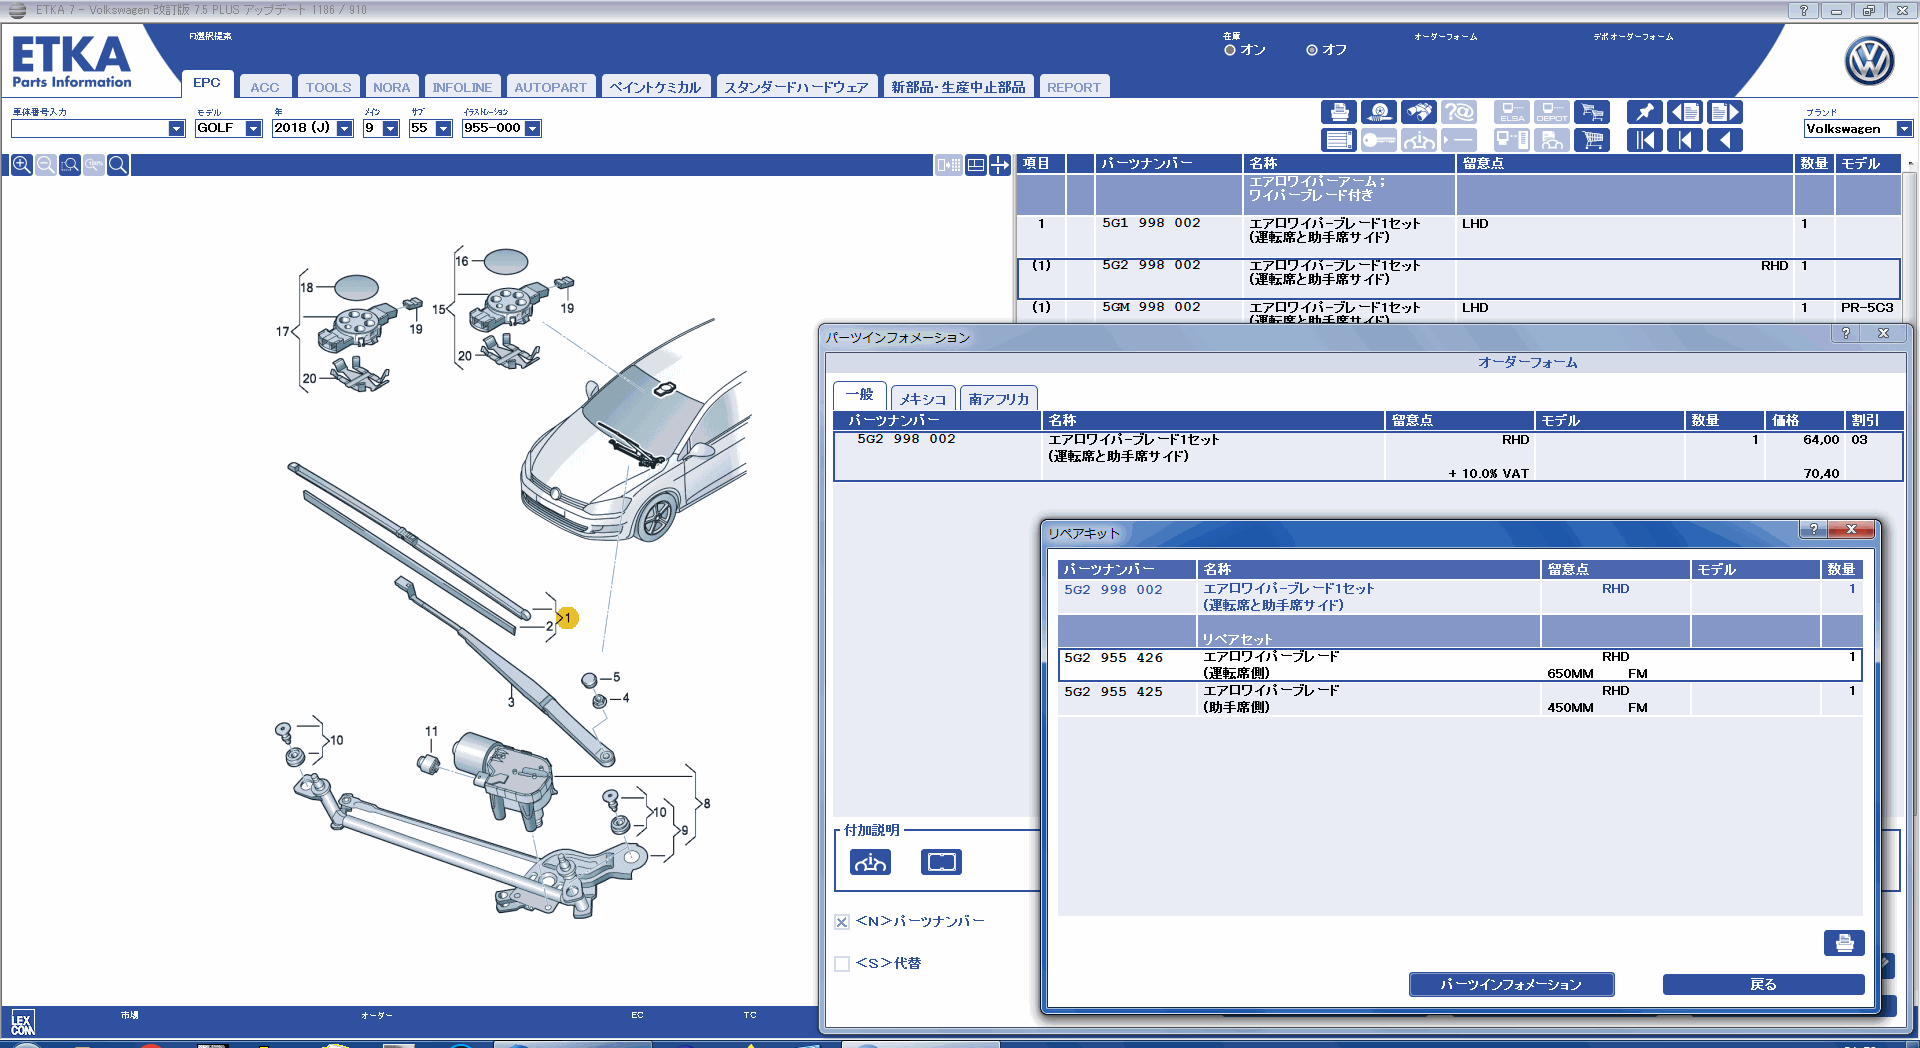Select repair kit row 5G2 955 426
Image resolution: width=1920 pixels, height=1048 pixels.
click(1460, 665)
